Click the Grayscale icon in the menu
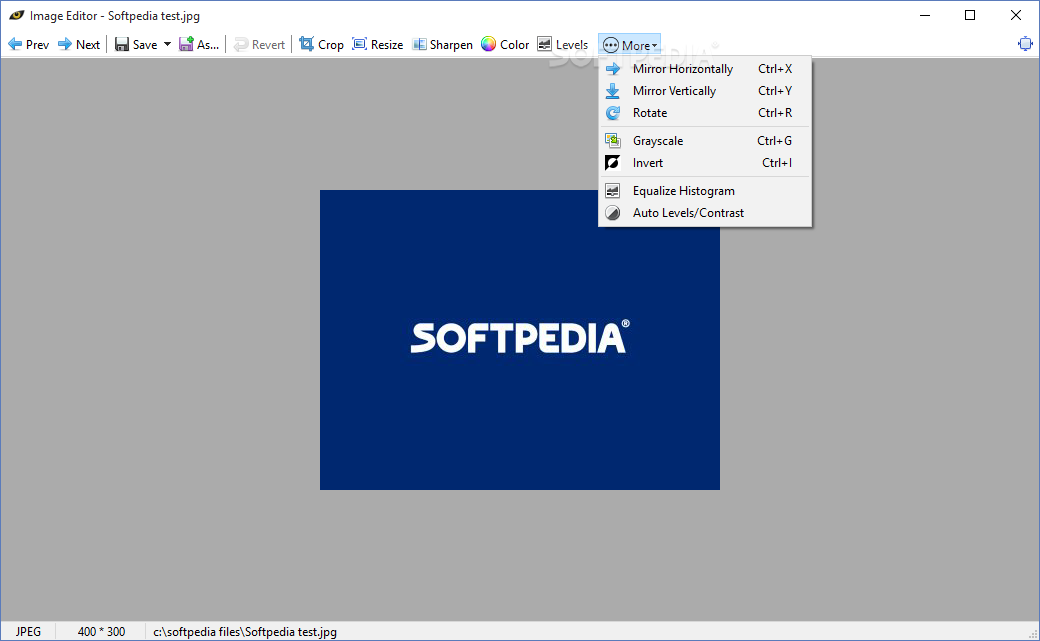This screenshot has height=641, width=1040. click(613, 141)
